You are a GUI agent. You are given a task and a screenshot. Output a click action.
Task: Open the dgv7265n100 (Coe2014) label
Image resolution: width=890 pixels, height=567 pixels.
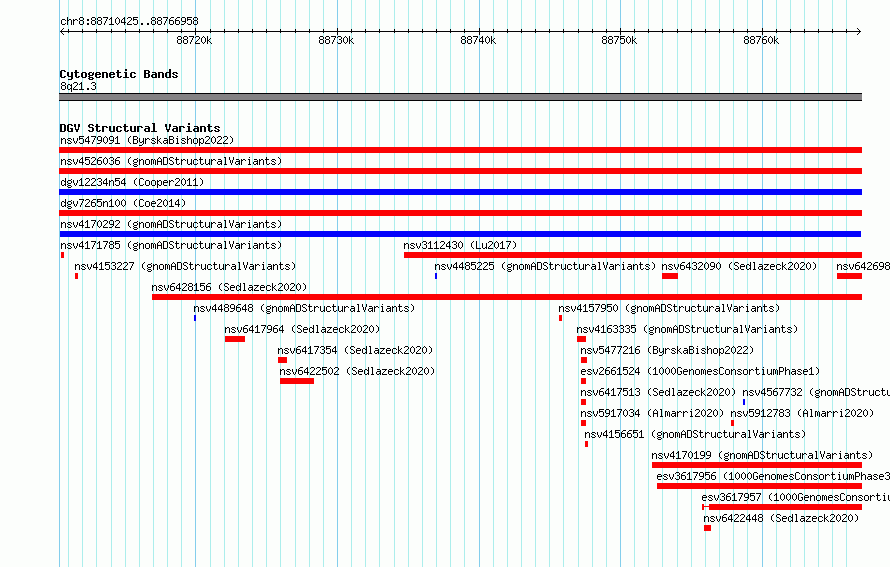click(123, 203)
